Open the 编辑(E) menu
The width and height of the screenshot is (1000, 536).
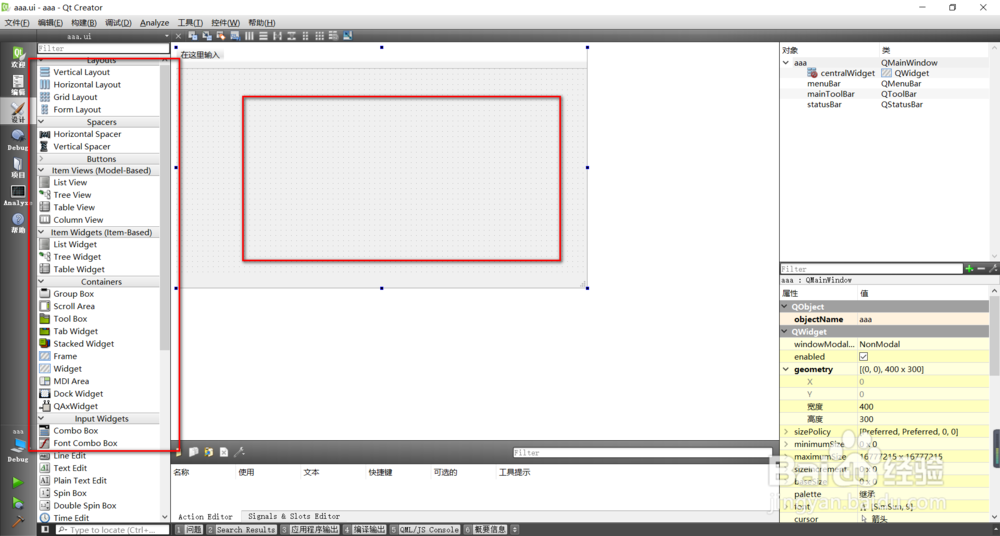[x=50, y=22]
